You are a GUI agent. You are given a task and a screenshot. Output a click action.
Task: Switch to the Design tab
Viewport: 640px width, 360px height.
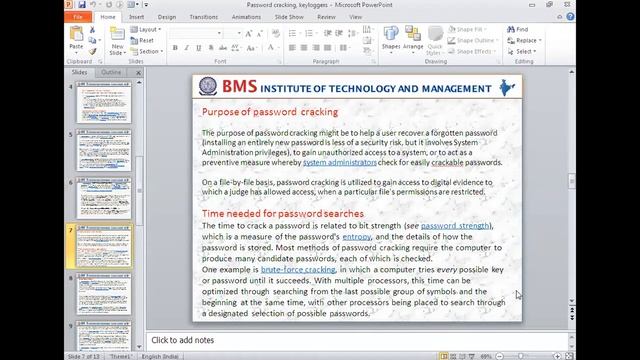tap(167, 17)
